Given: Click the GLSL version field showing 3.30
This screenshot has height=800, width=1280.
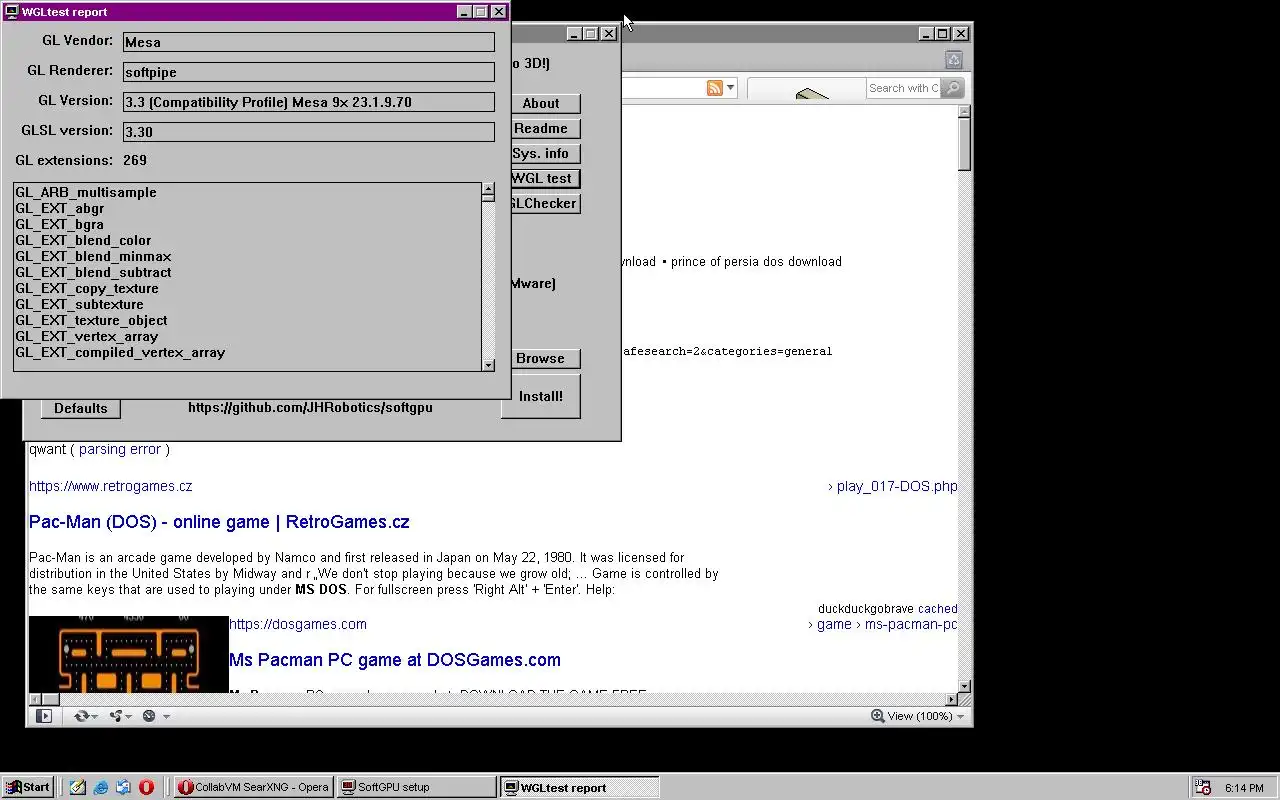Looking at the screenshot, I should tap(309, 132).
